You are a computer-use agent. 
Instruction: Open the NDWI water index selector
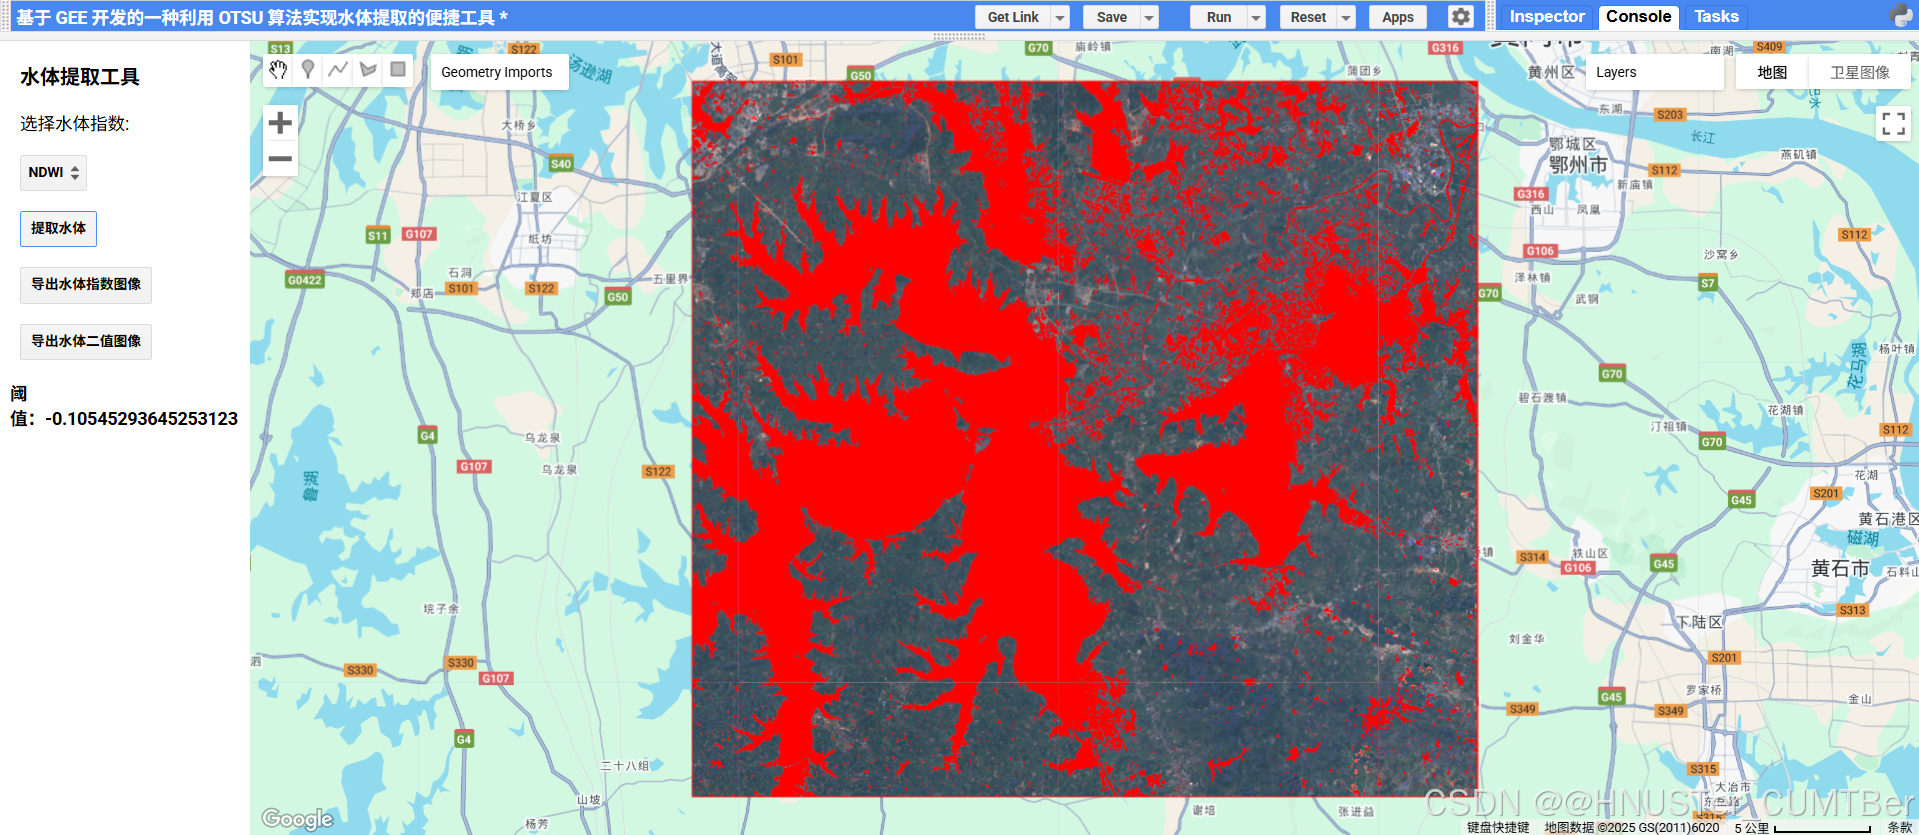click(53, 173)
